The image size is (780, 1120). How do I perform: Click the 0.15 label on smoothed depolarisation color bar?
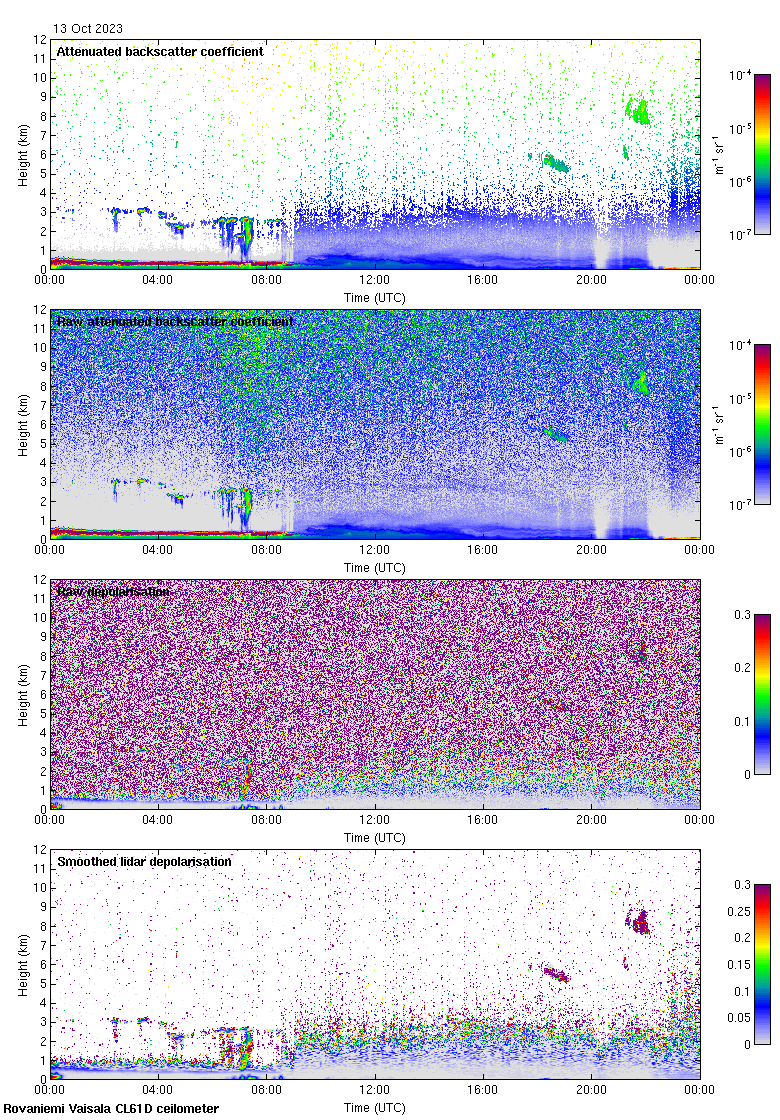(739, 964)
